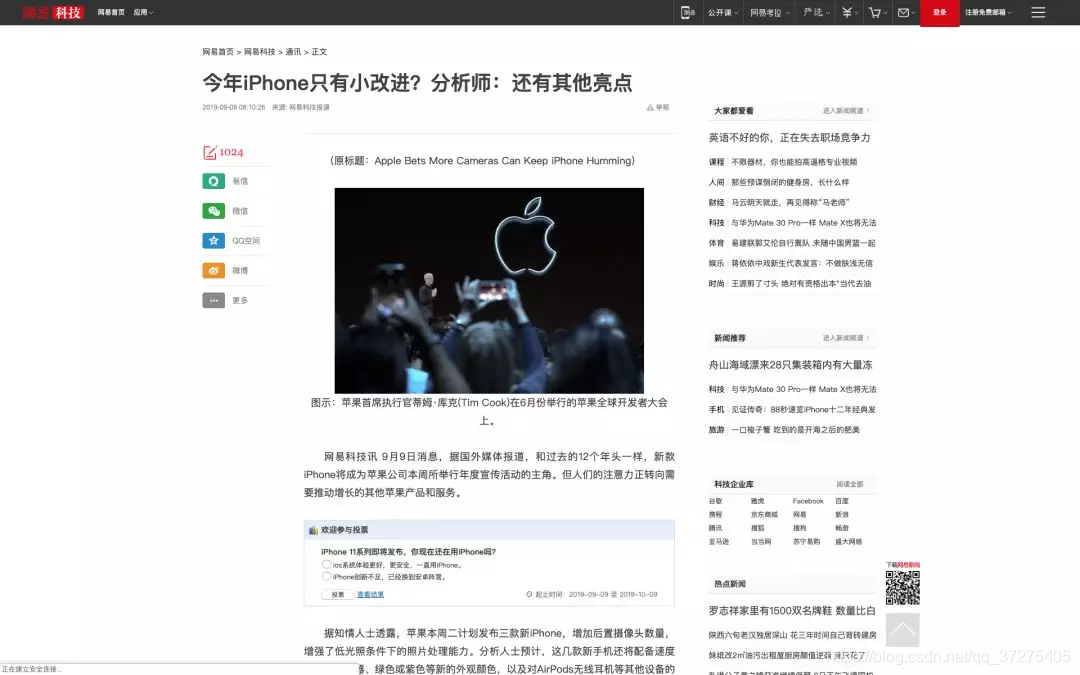Open 阅读全部 link in 科技企业库
Viewport: 1080px width, 675px height.
[849, 484]
